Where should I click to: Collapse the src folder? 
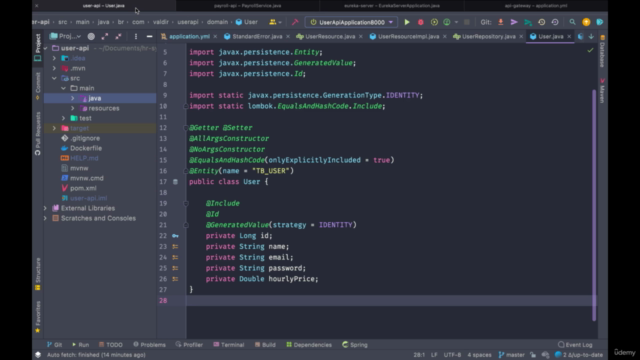pyautogui.click(x=54, y=78)
